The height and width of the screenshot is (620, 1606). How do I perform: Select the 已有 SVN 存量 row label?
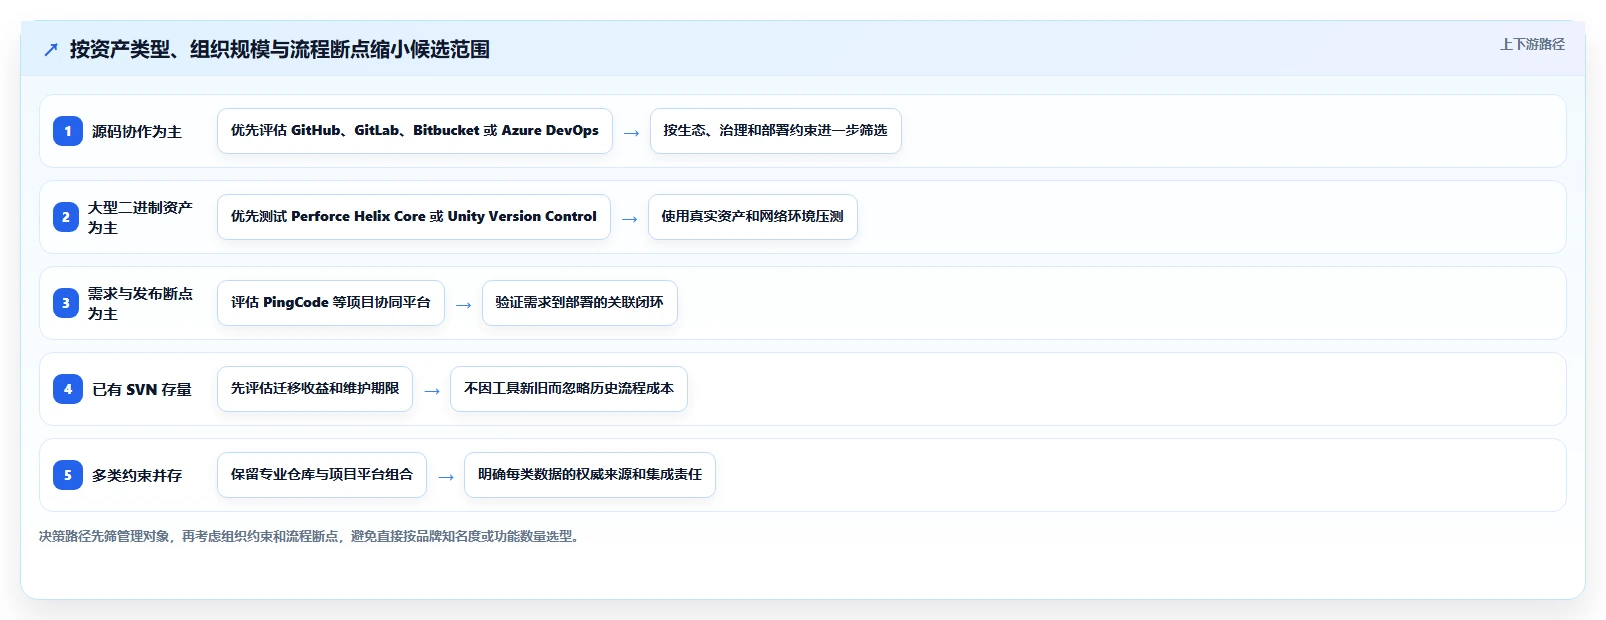click(x=142, y=389)
